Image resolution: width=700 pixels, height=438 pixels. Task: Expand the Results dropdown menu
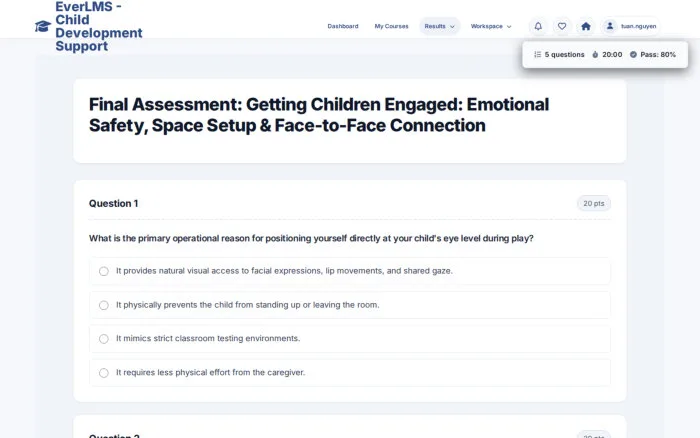(439, 26)
